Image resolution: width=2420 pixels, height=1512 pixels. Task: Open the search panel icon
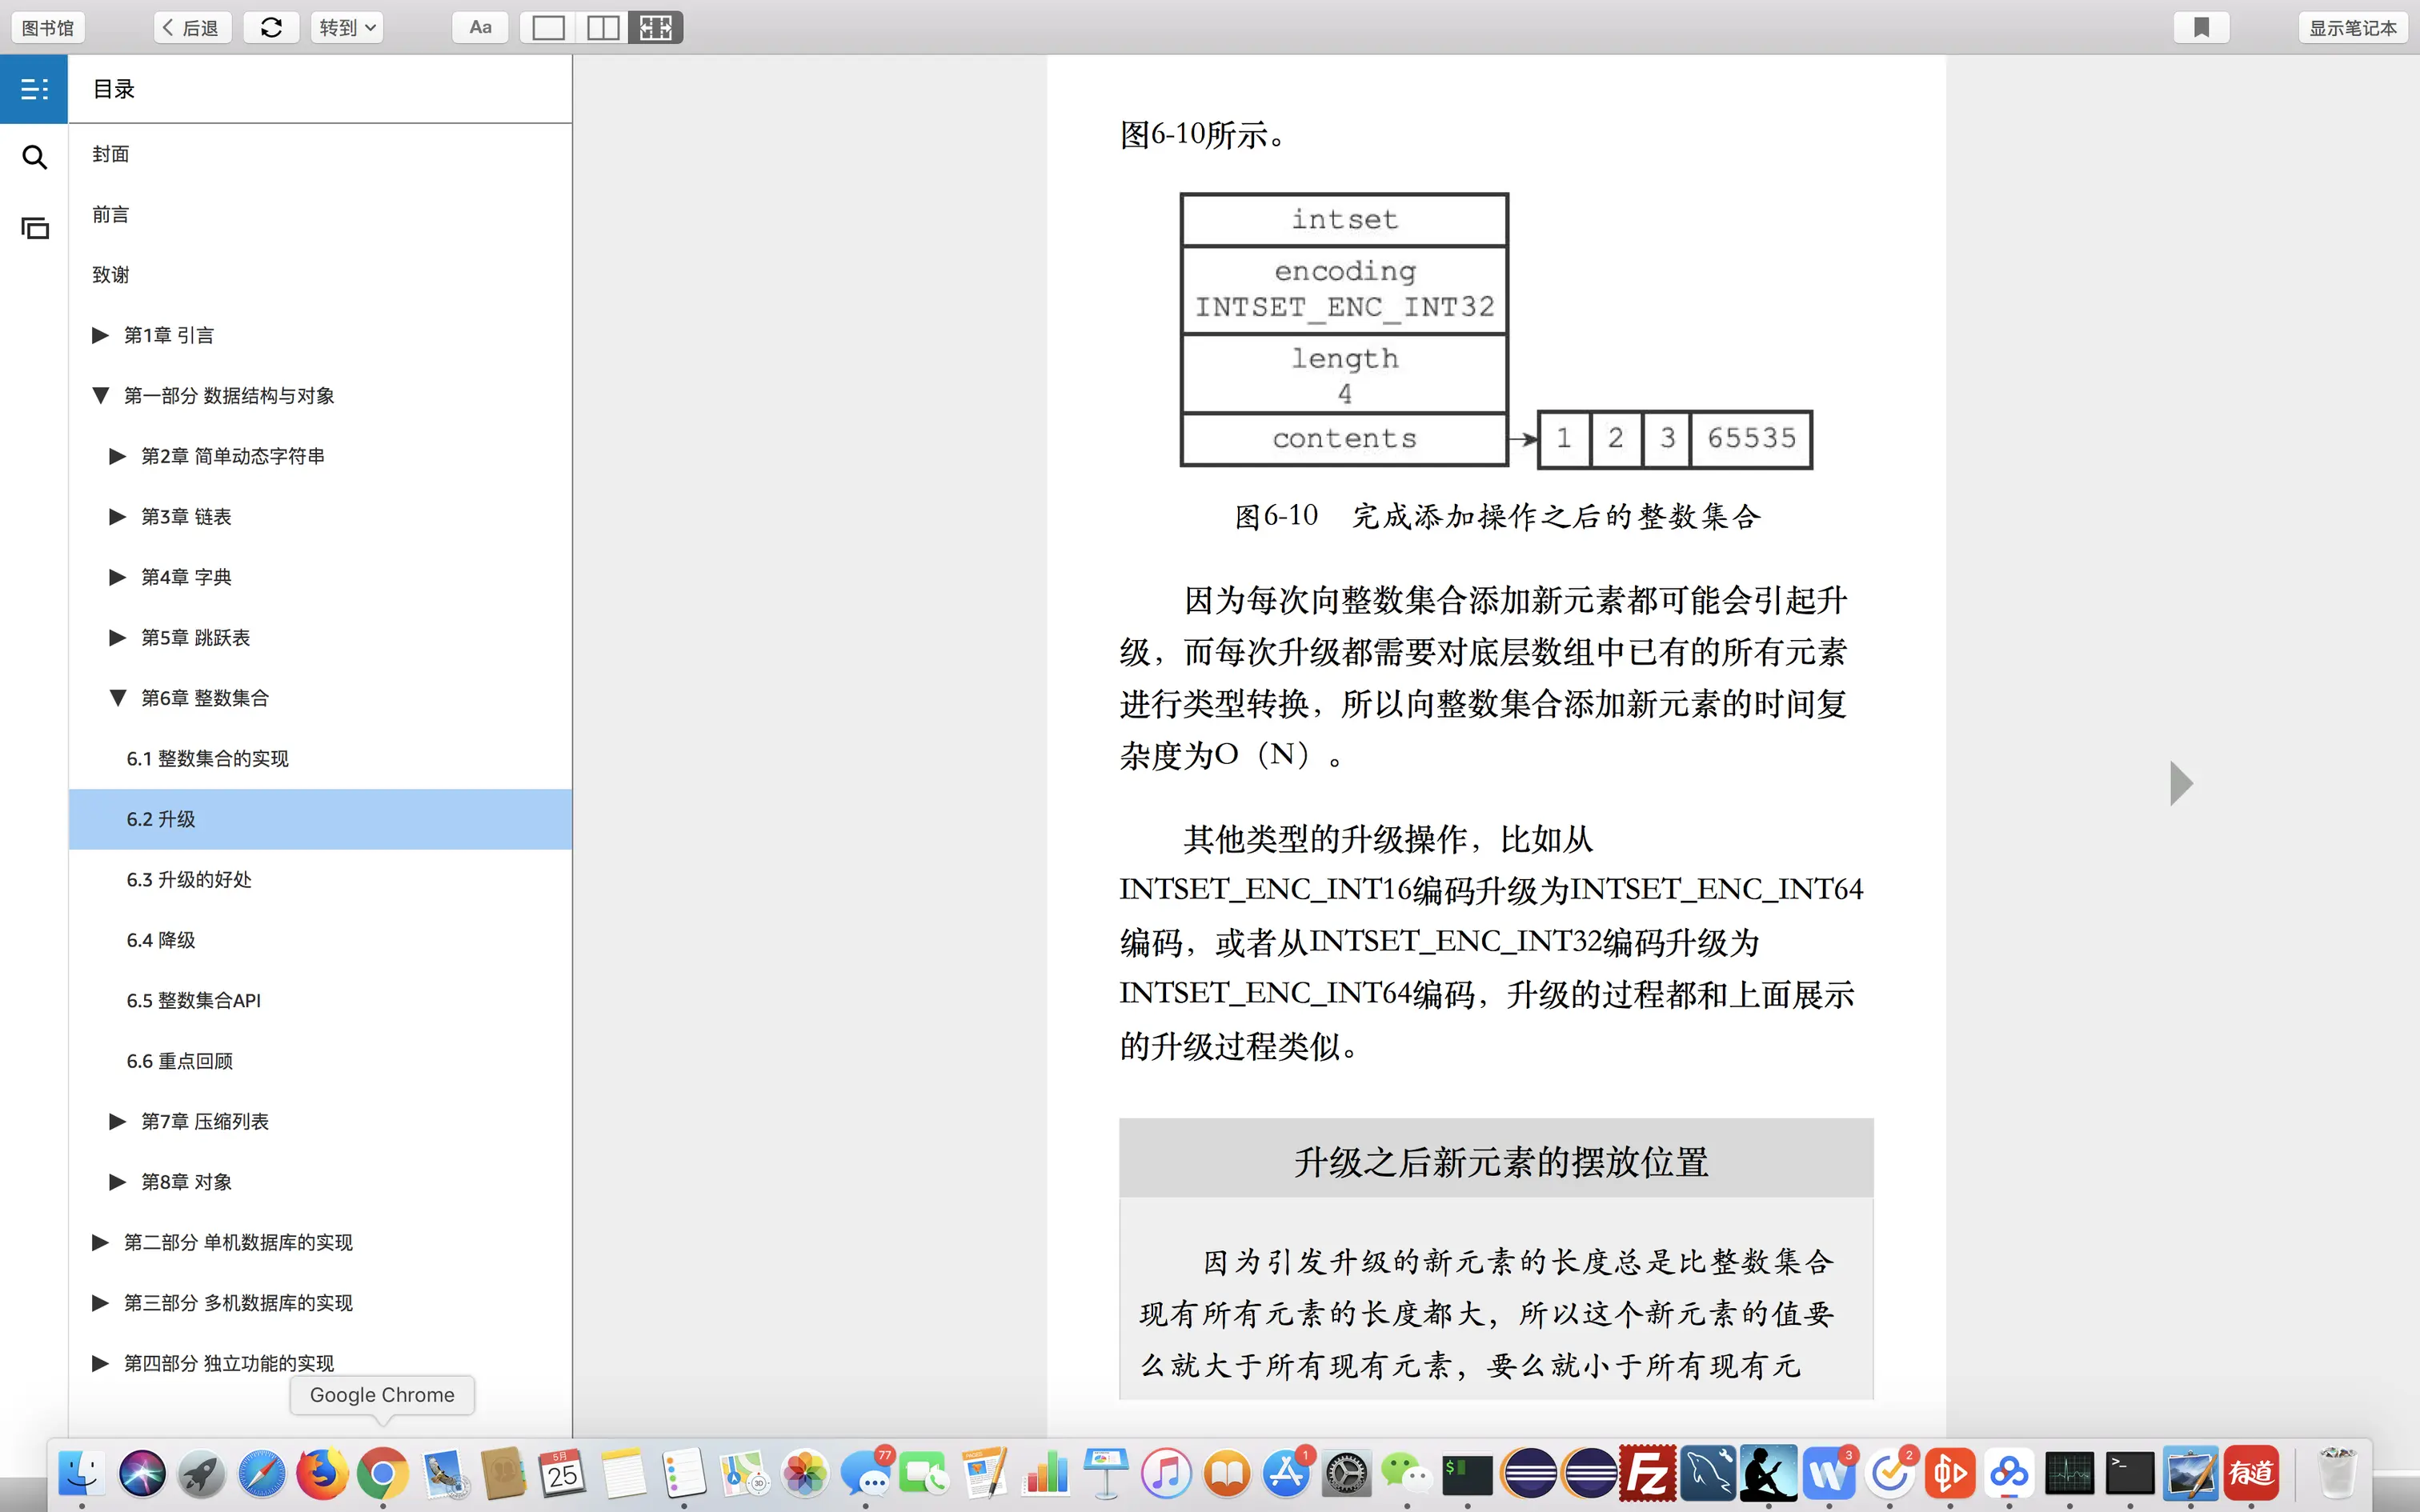pos(34,157)
